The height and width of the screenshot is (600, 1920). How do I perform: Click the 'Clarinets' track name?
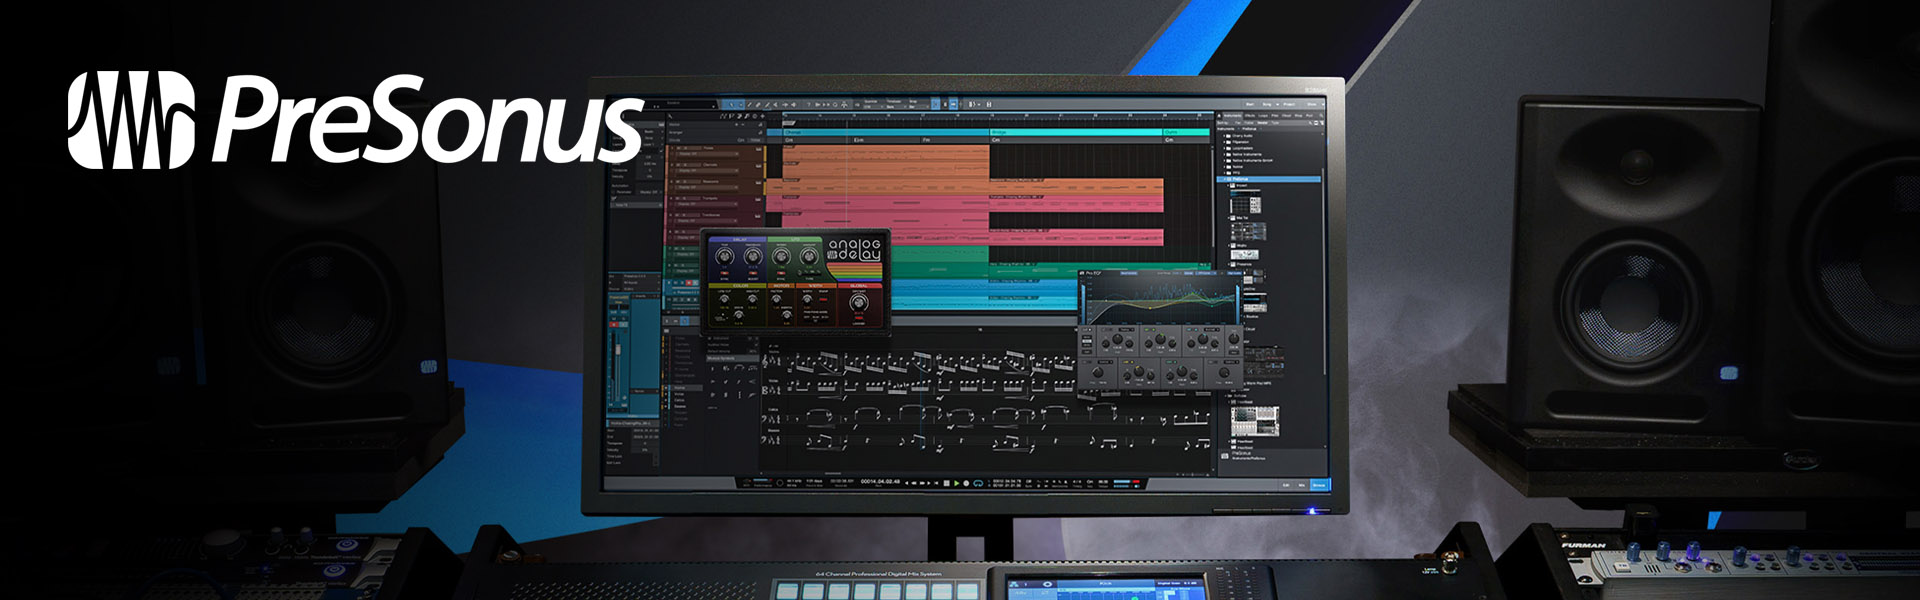(x=710, y=165)
